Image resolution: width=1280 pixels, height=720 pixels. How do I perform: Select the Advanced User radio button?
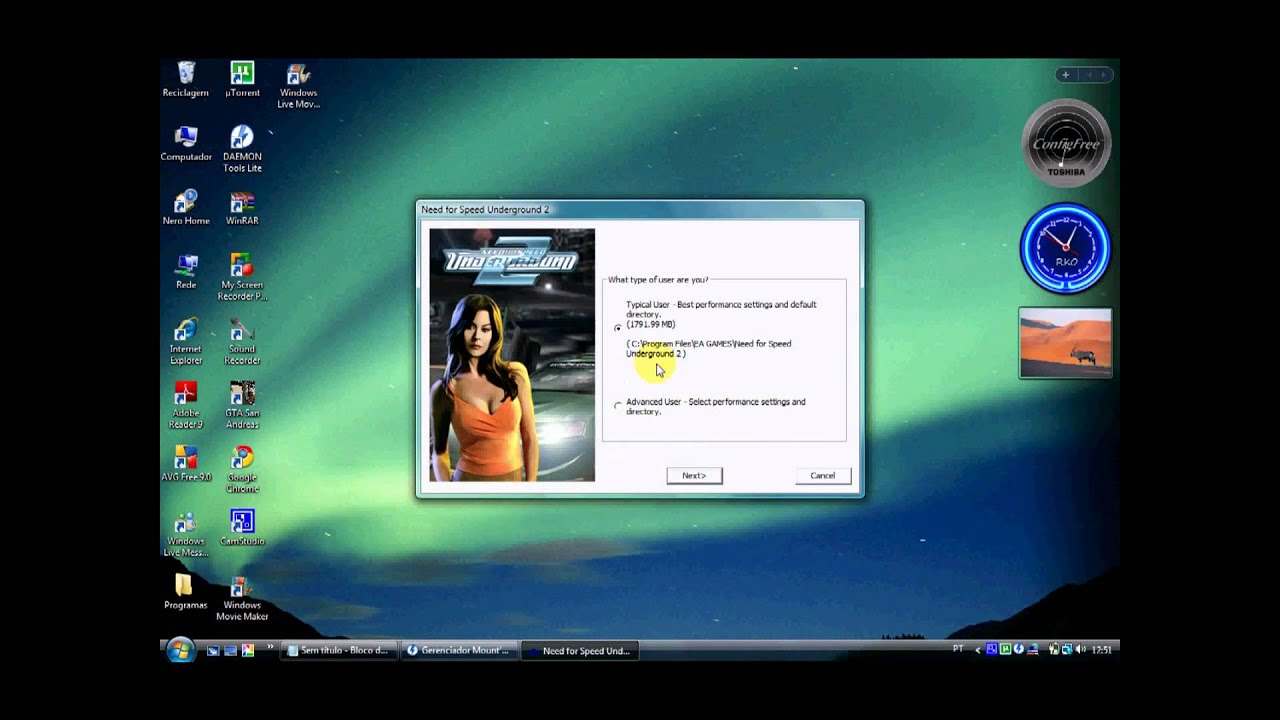[617, 405]
